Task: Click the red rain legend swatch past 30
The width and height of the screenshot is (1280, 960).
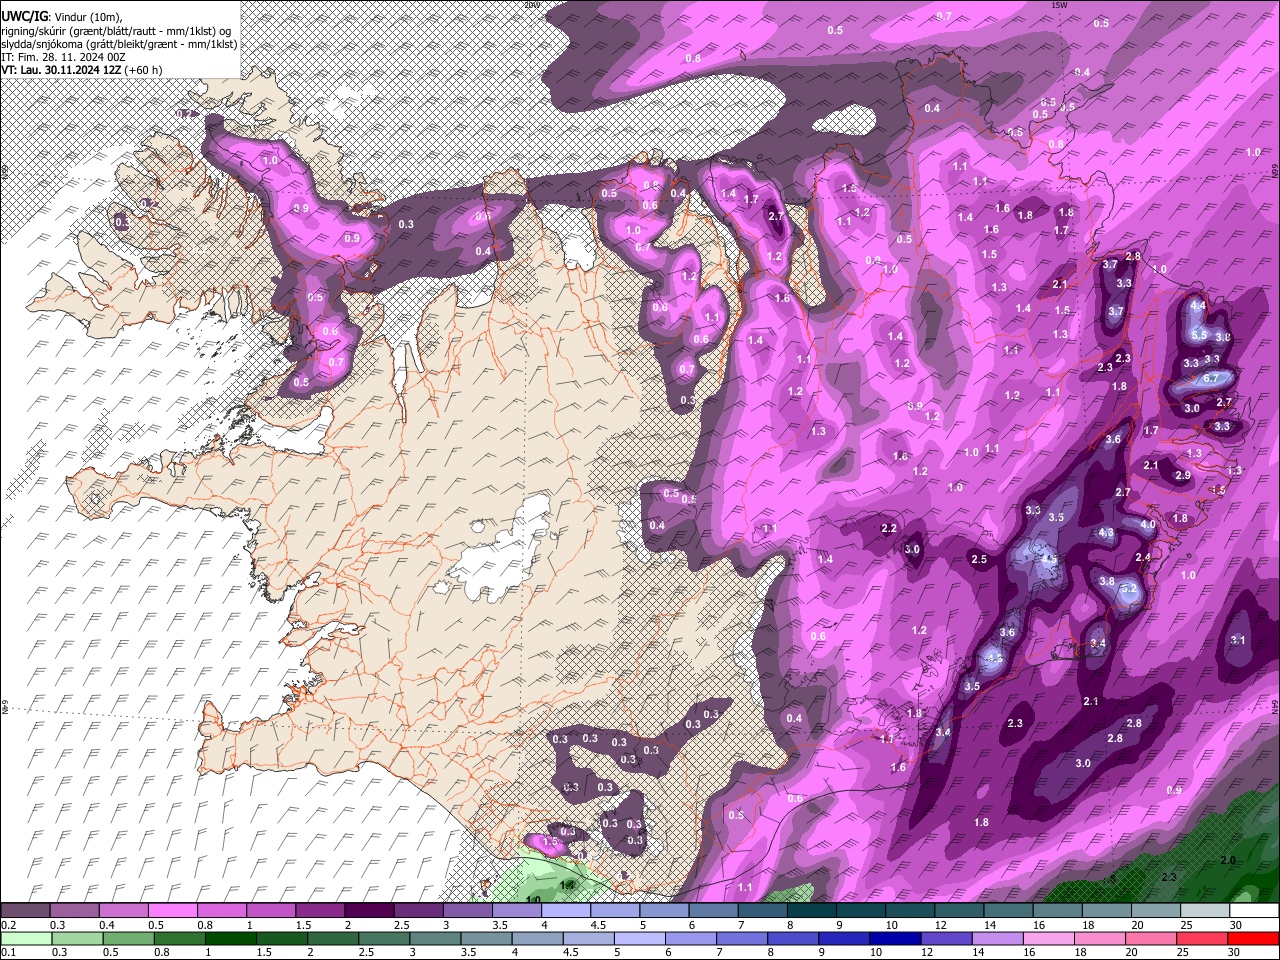Action: [1254, 938]
